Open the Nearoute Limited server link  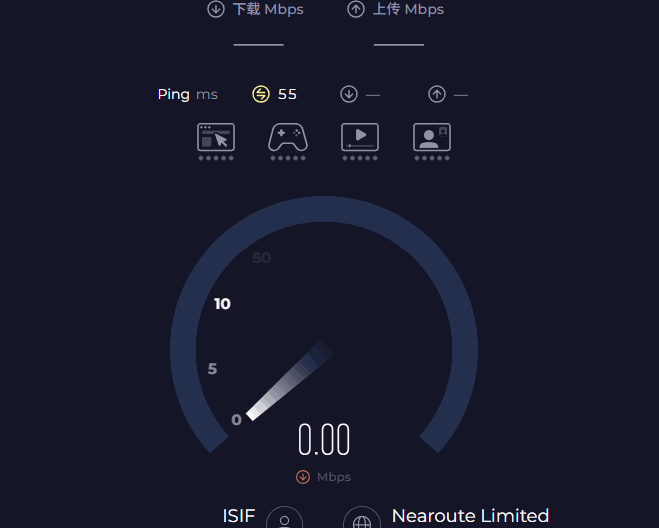470,516
